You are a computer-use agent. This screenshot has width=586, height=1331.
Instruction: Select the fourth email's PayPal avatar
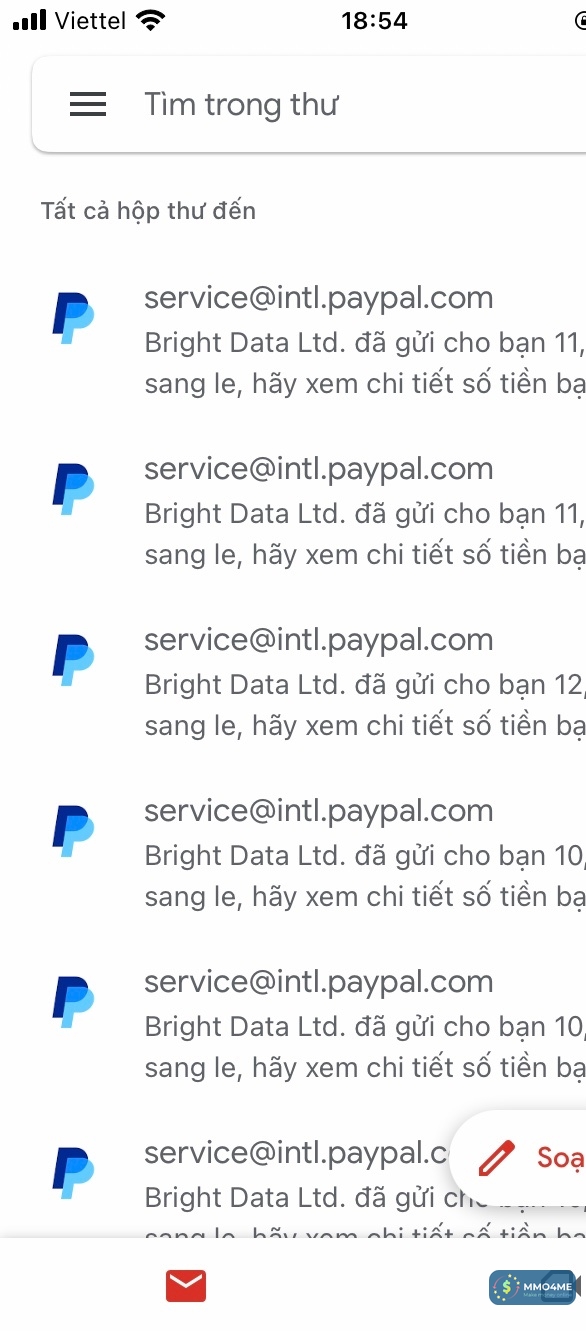[x=73, y=831]
